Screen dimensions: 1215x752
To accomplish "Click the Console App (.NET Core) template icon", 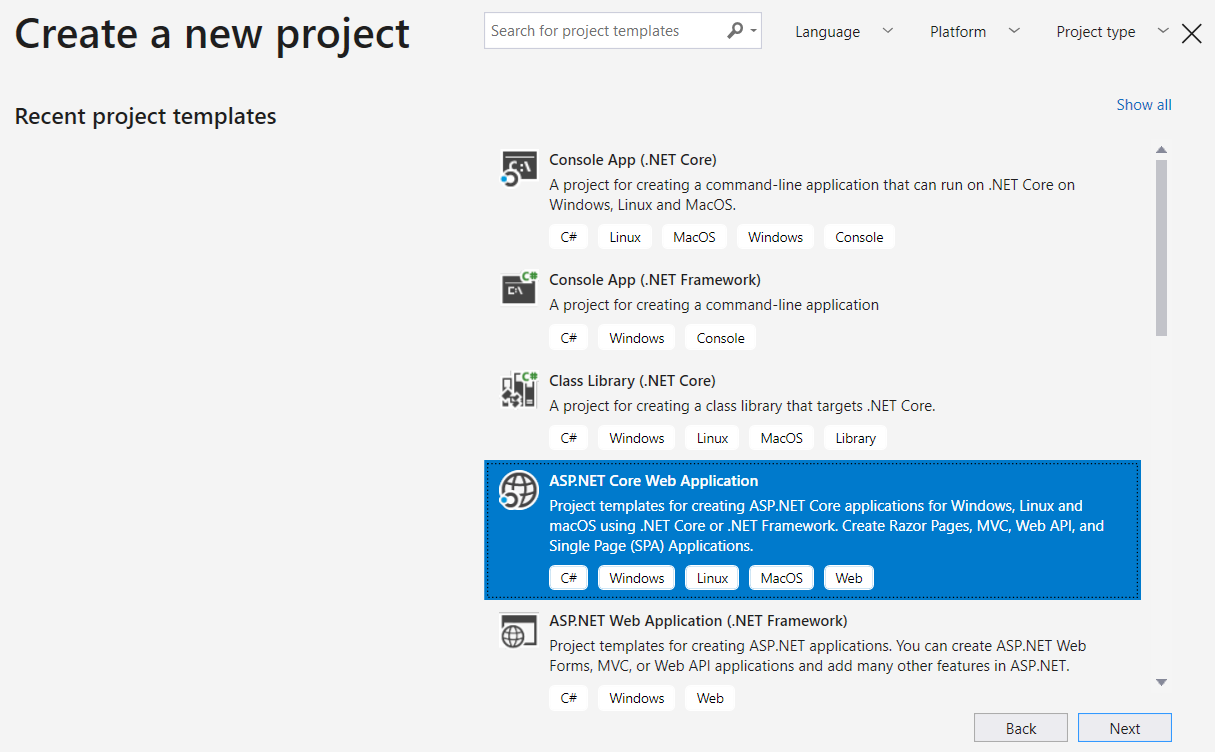I will click(x=519, y=169).
